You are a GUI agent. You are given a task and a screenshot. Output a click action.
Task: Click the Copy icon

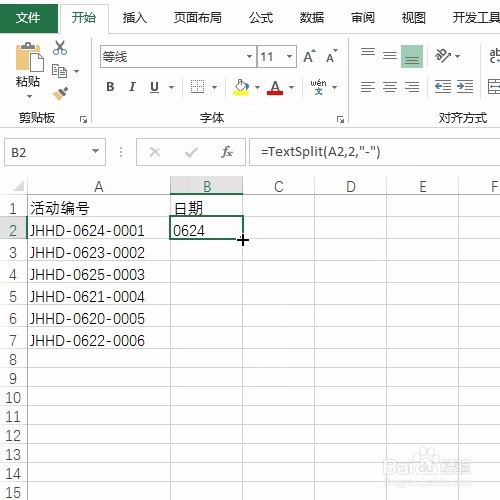click(x=60, y=71)
